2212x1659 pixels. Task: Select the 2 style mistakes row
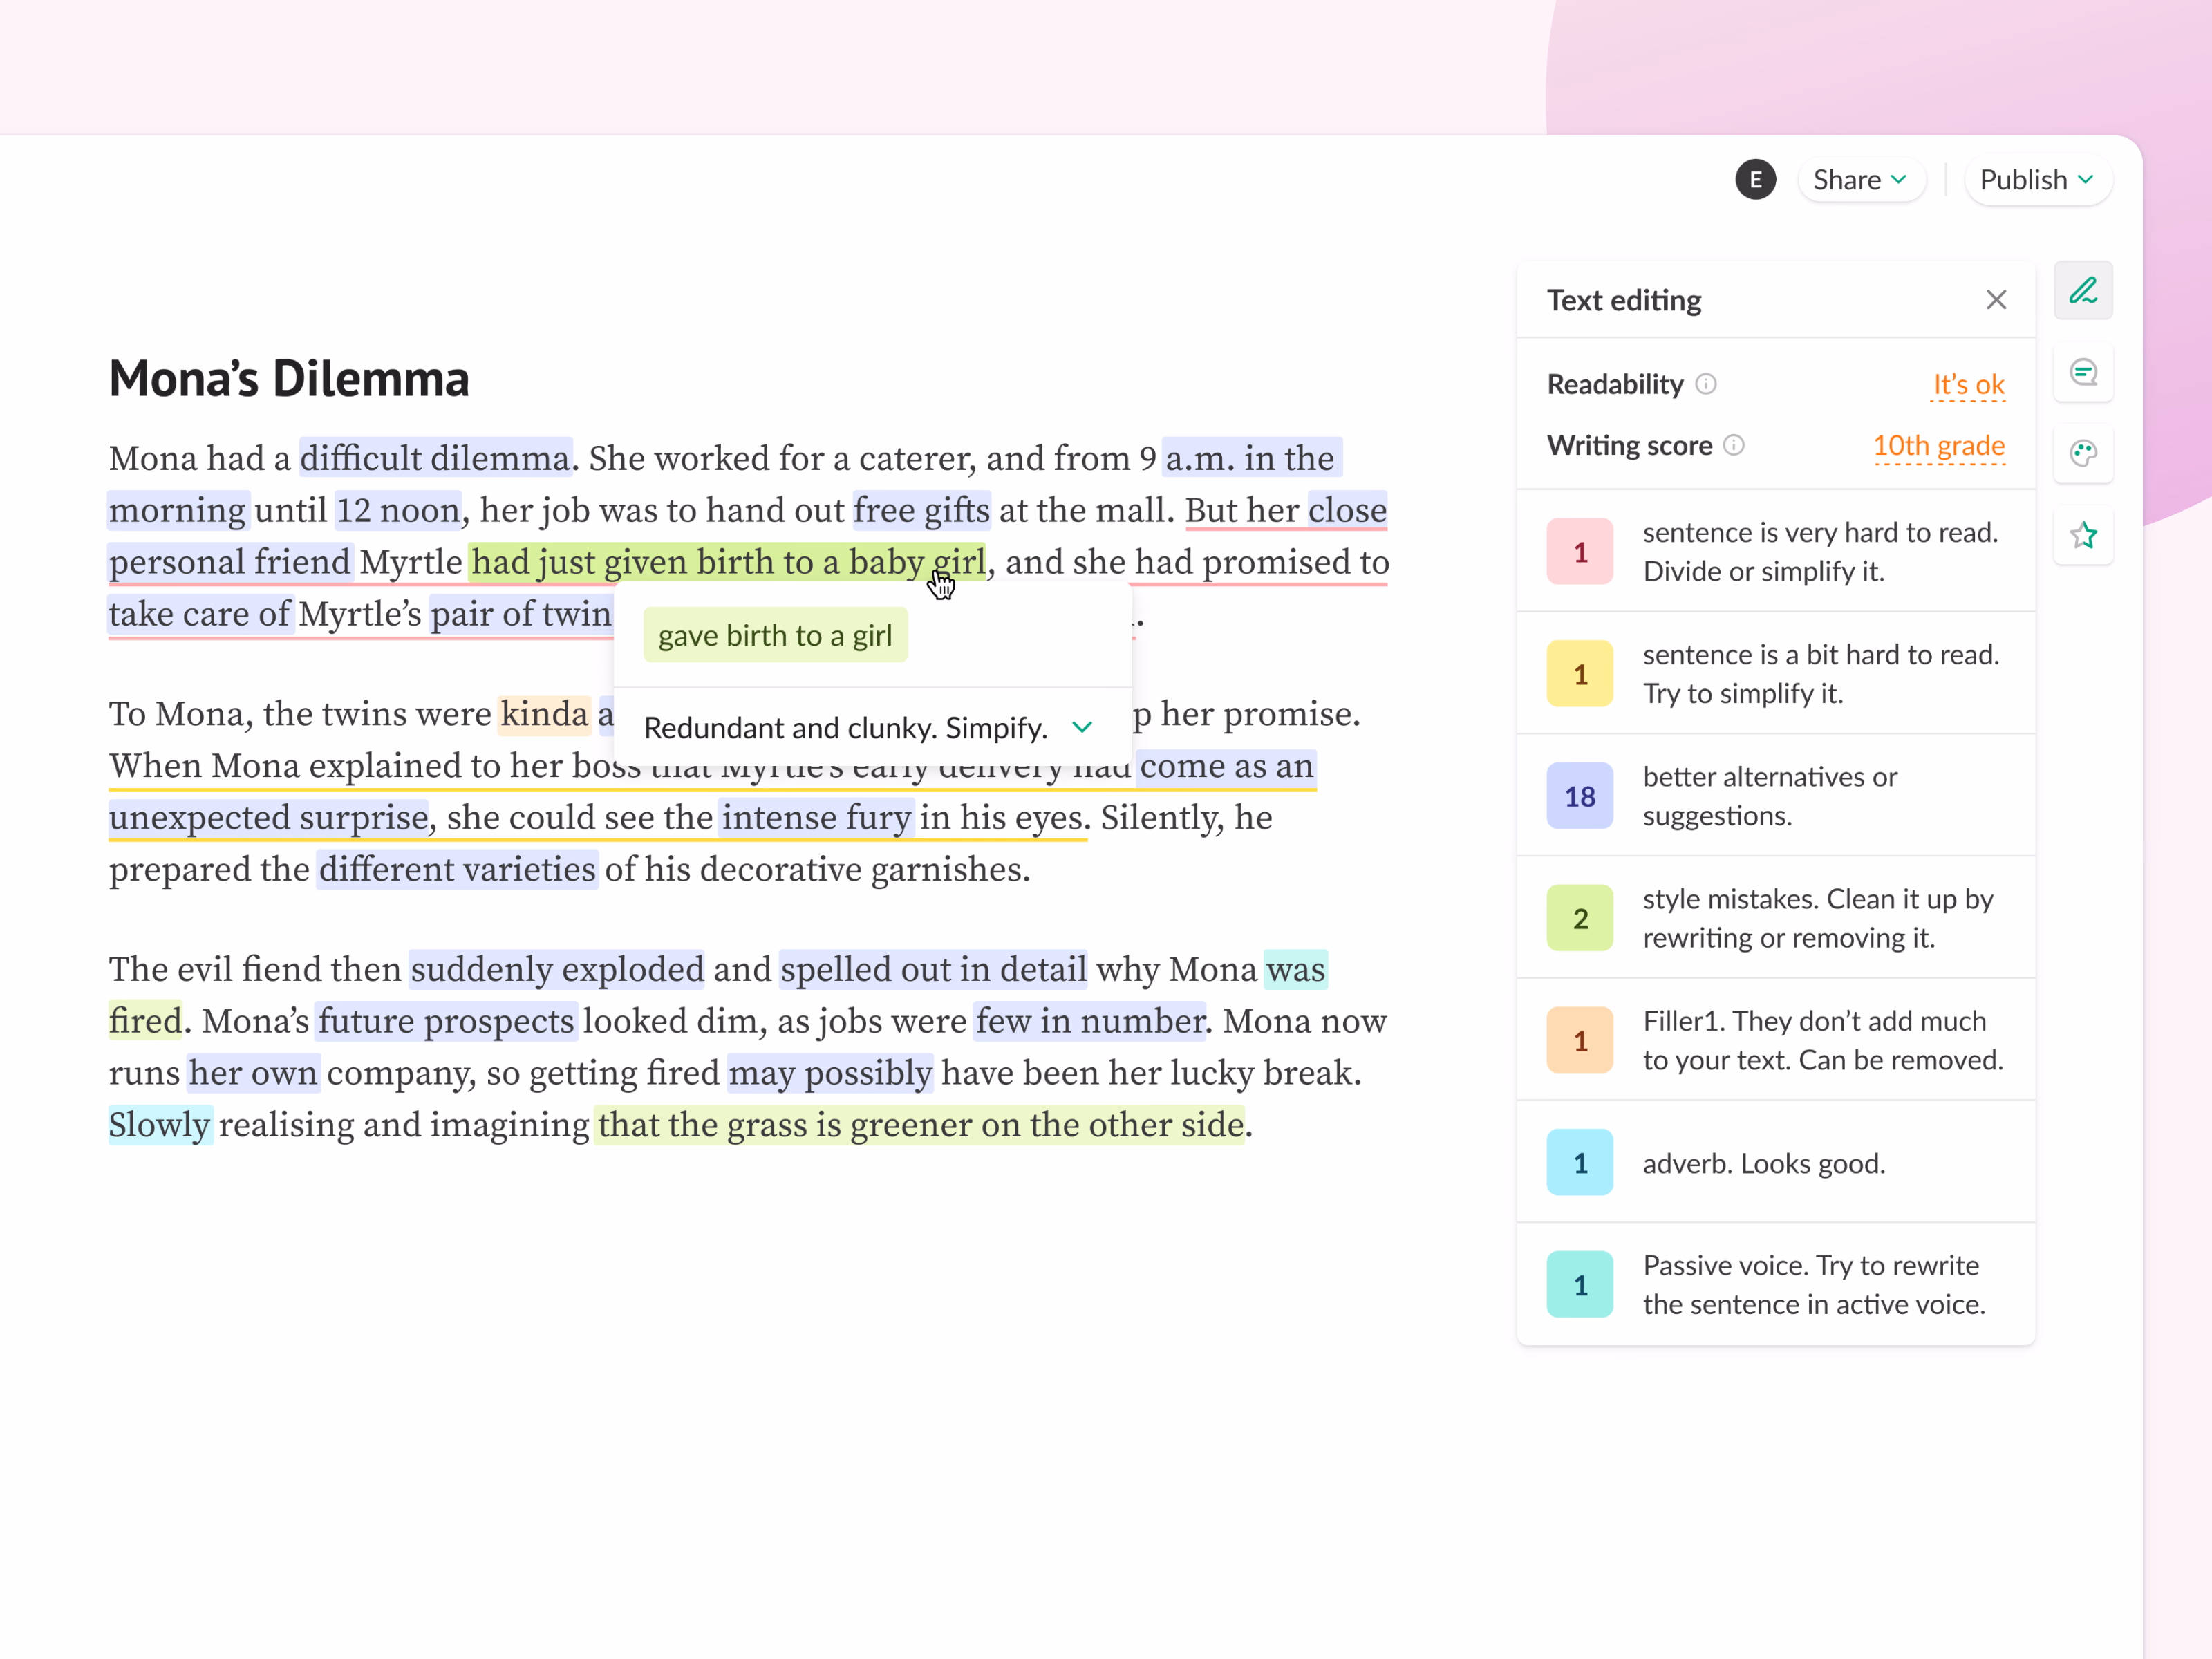[1776, 918]
